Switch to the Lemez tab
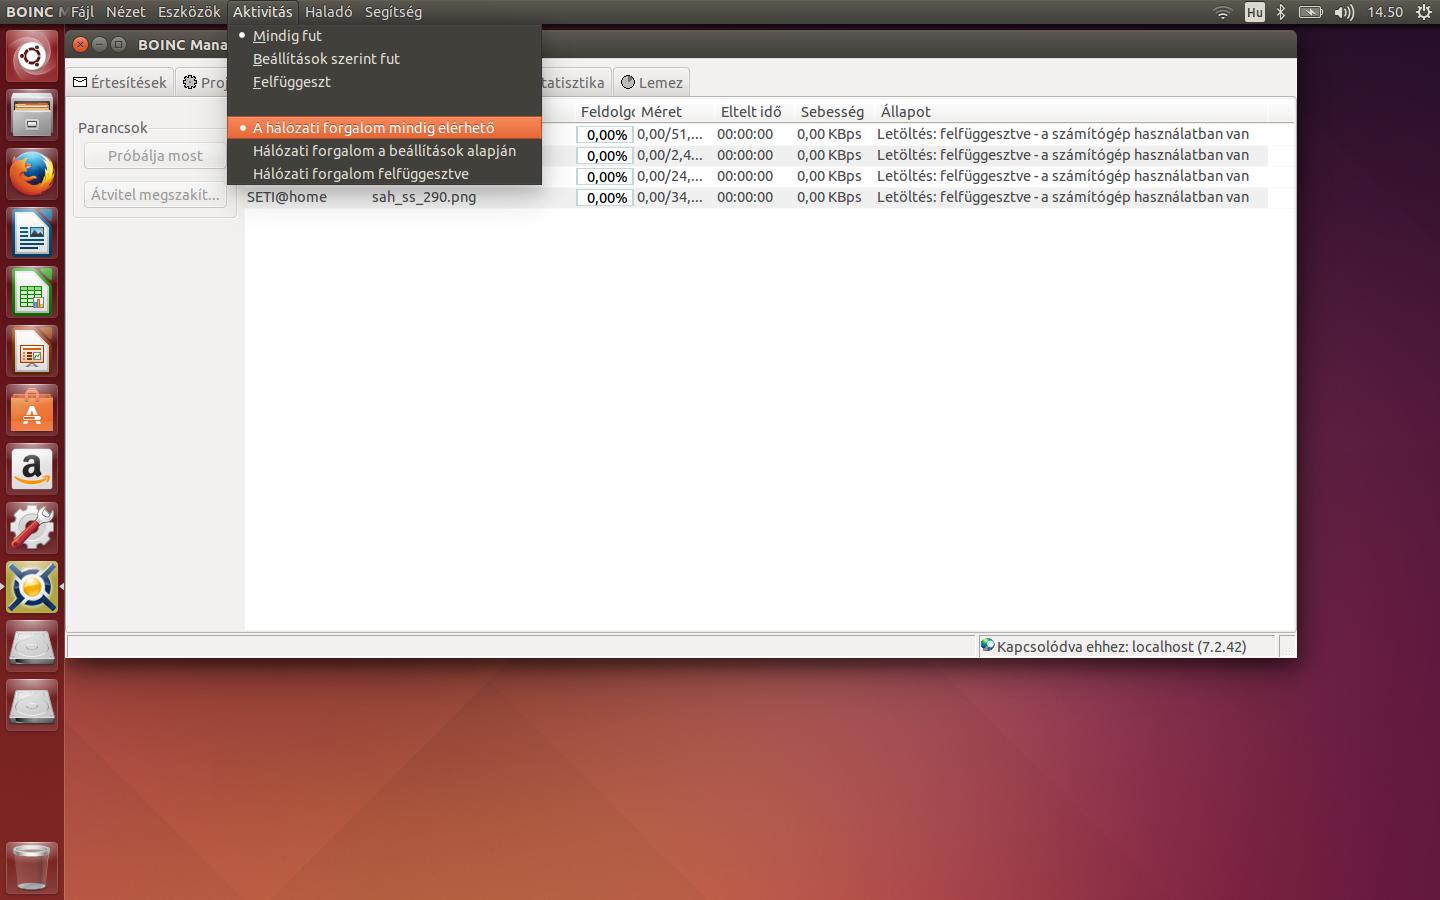Image resolution: width=1440 pixels, height=900 pixels. pos(652,82)
